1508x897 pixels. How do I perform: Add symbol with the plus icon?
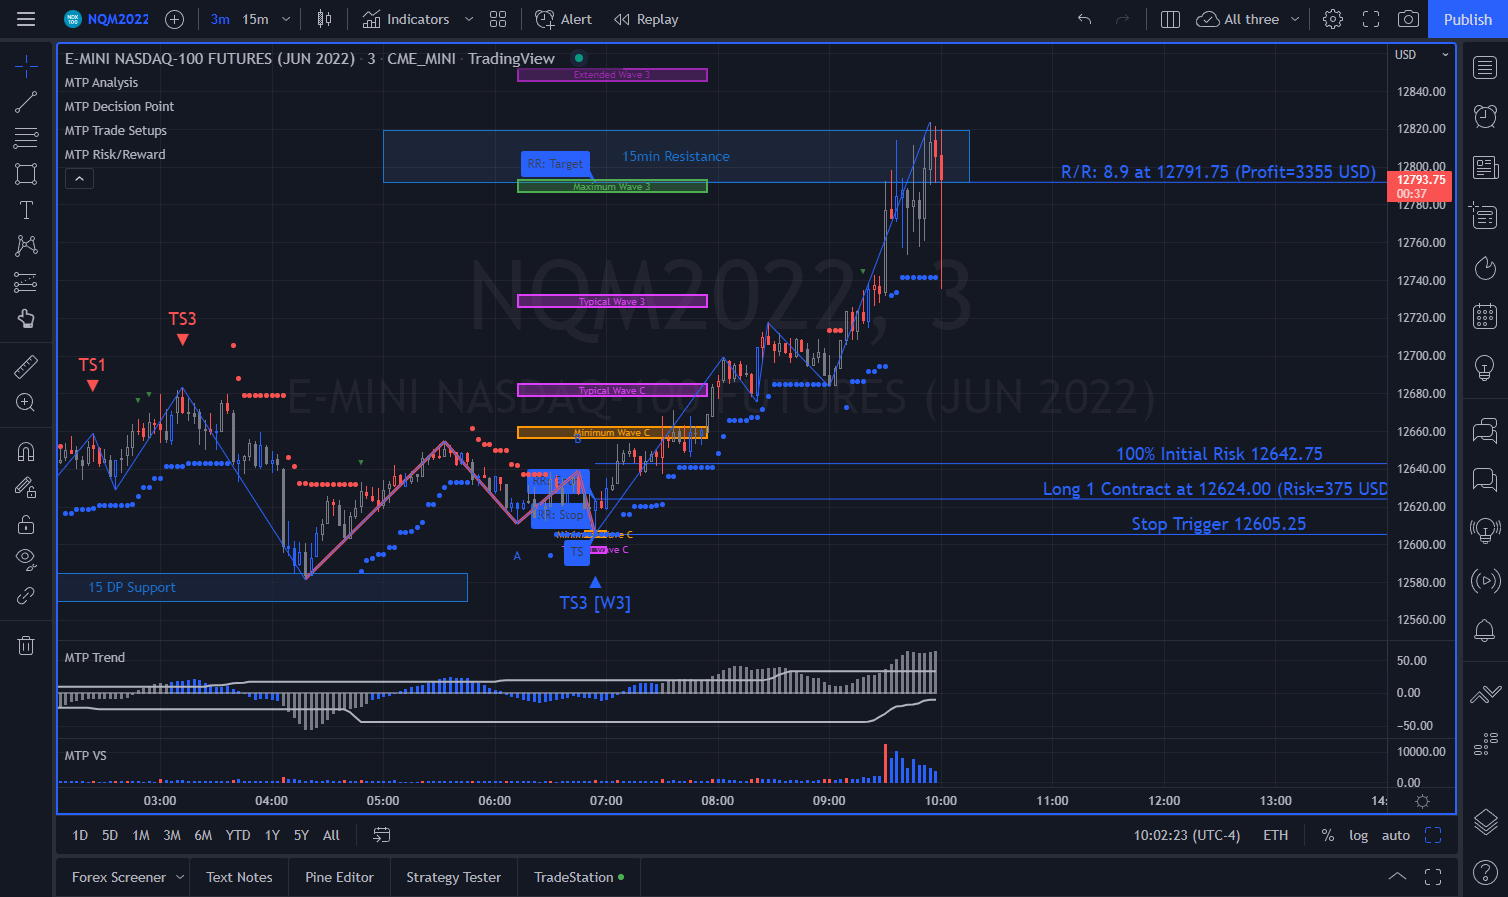(174, 19)
